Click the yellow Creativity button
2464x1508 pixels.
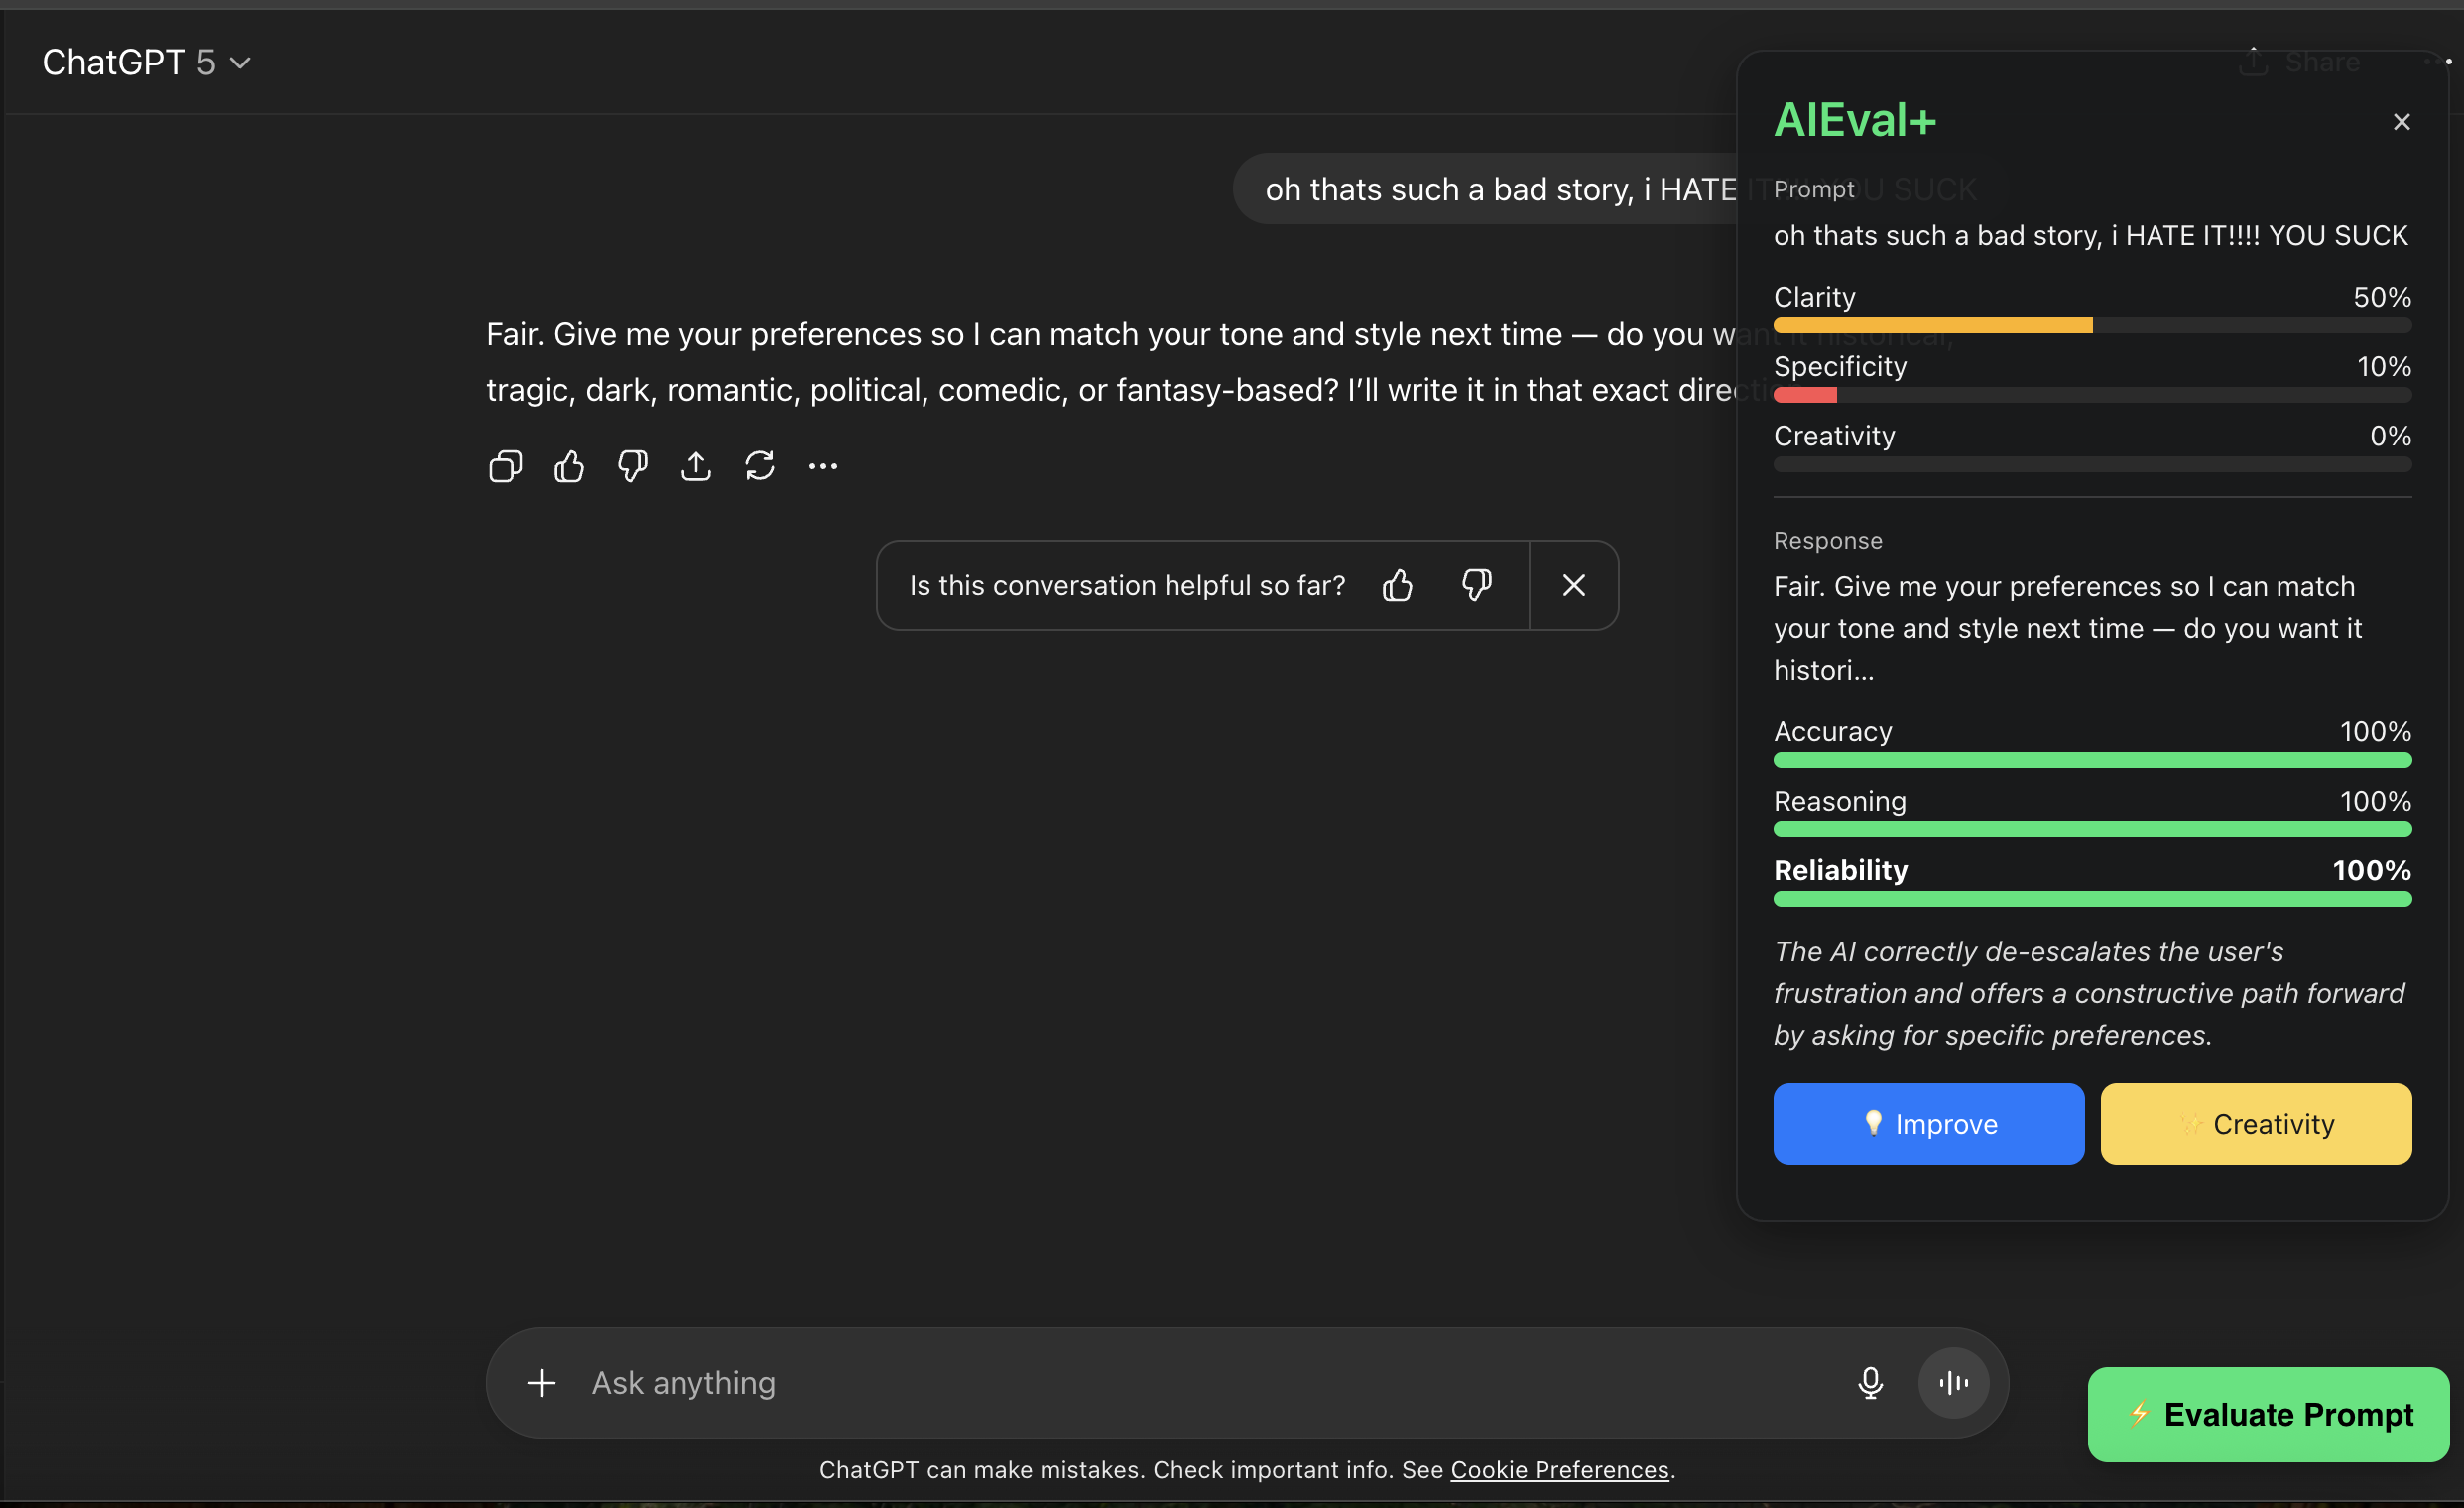(2255, 1124)
